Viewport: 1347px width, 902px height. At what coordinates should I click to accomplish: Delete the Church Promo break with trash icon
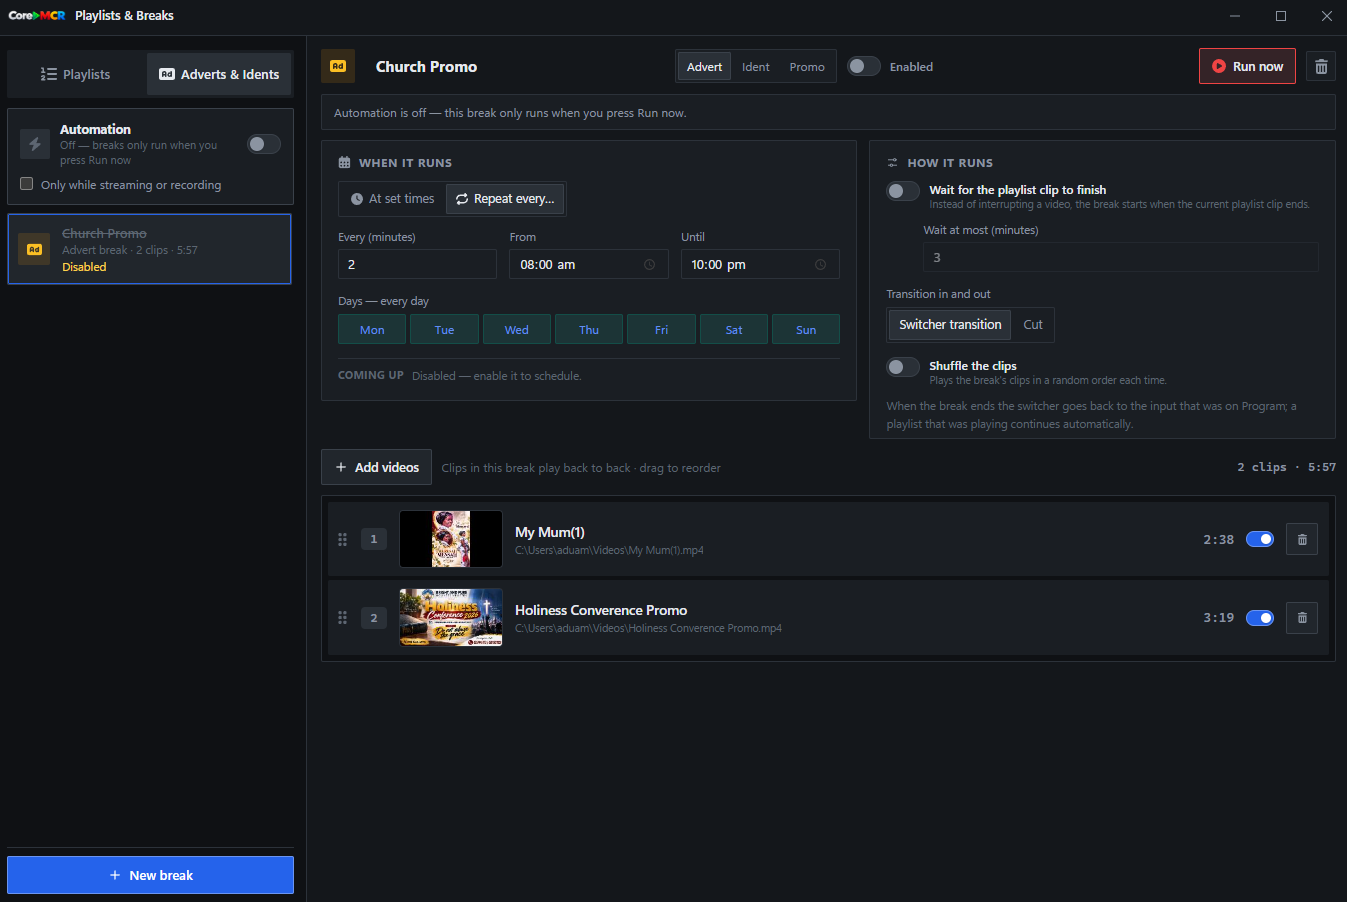pyautogui.click(x=1321, y=67)
